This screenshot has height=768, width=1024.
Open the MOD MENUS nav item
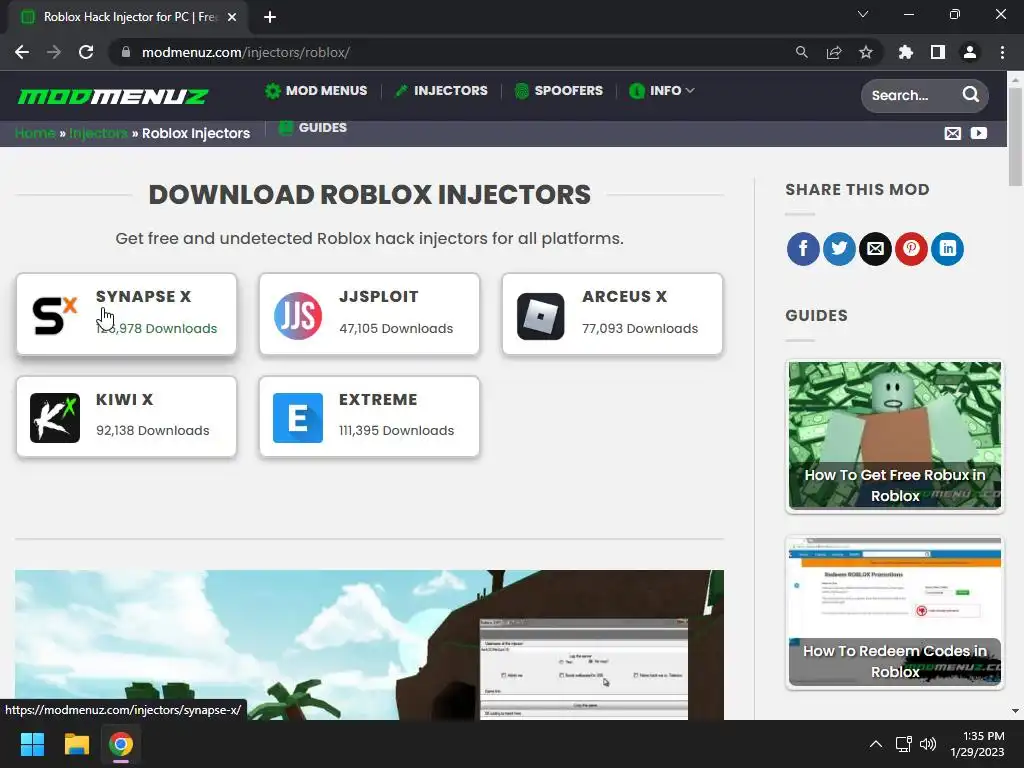point(316,91)
